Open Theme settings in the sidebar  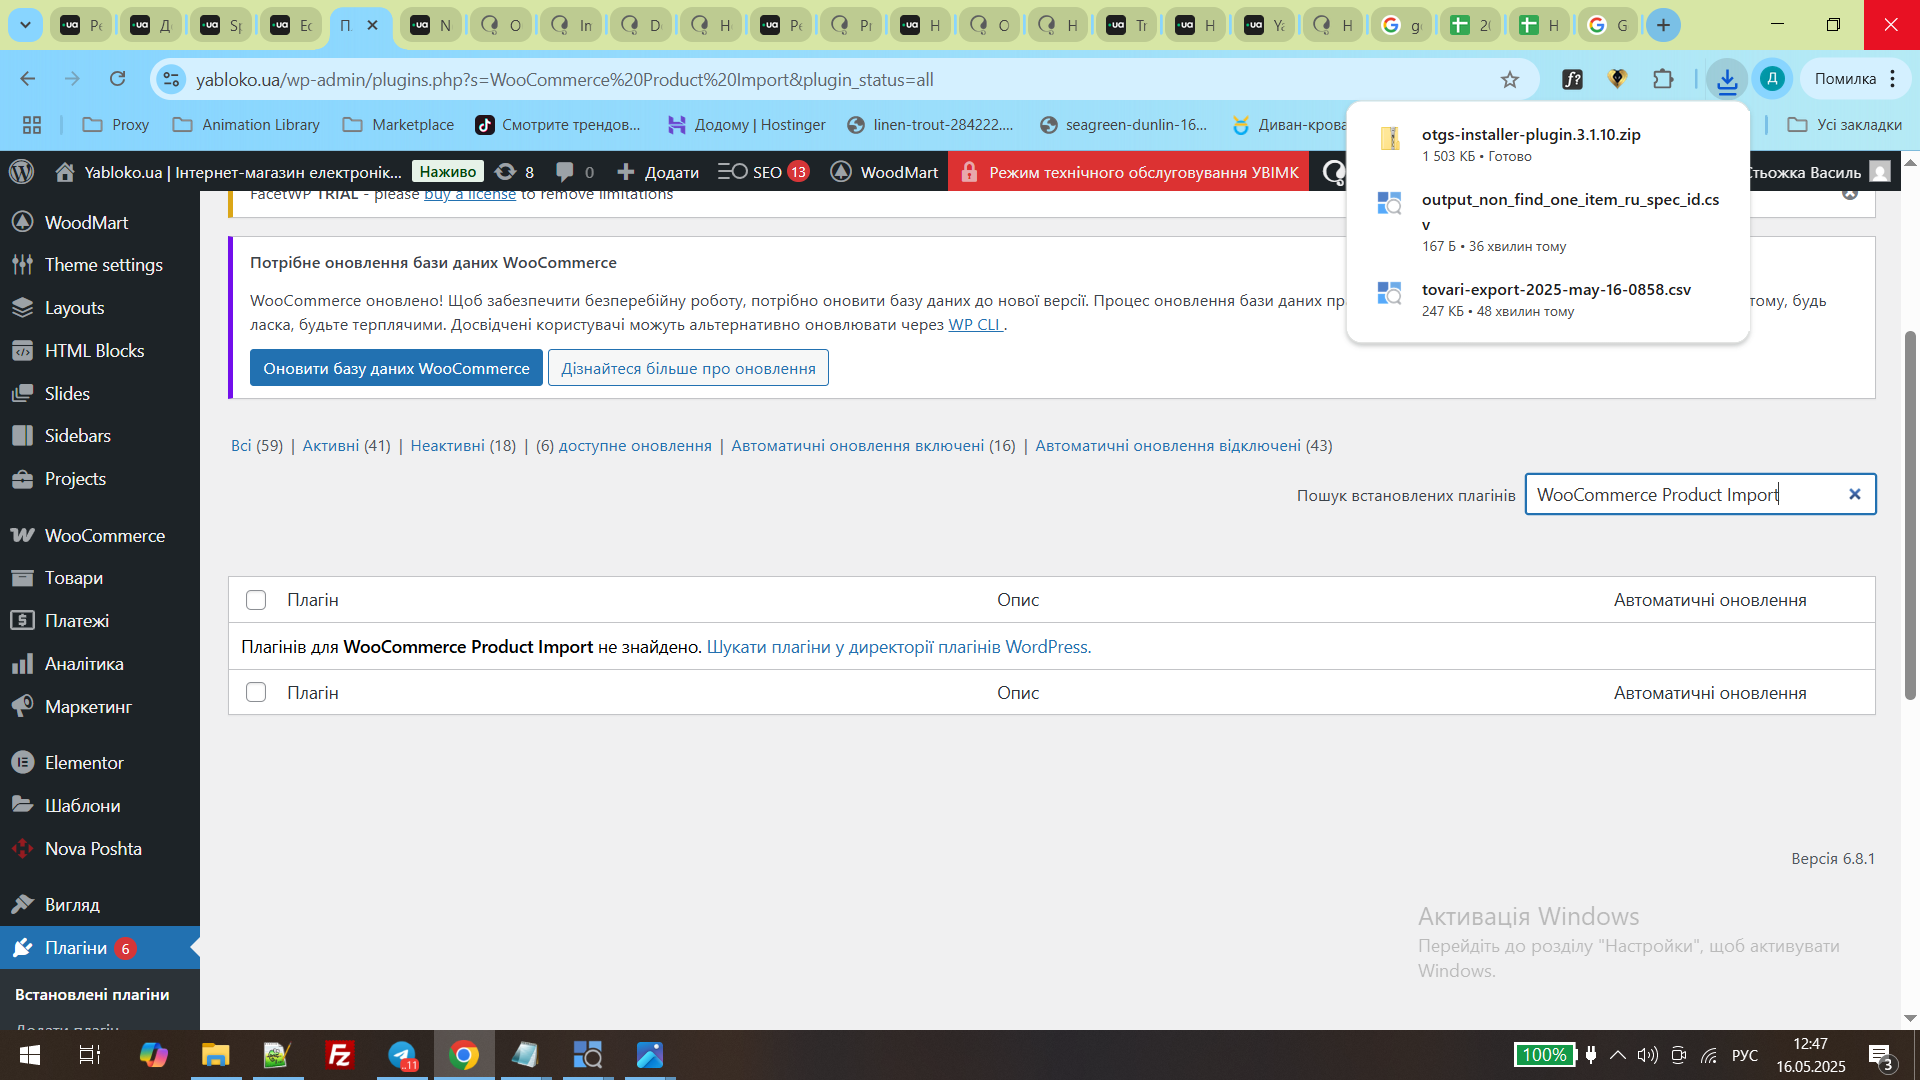(103, 265)
